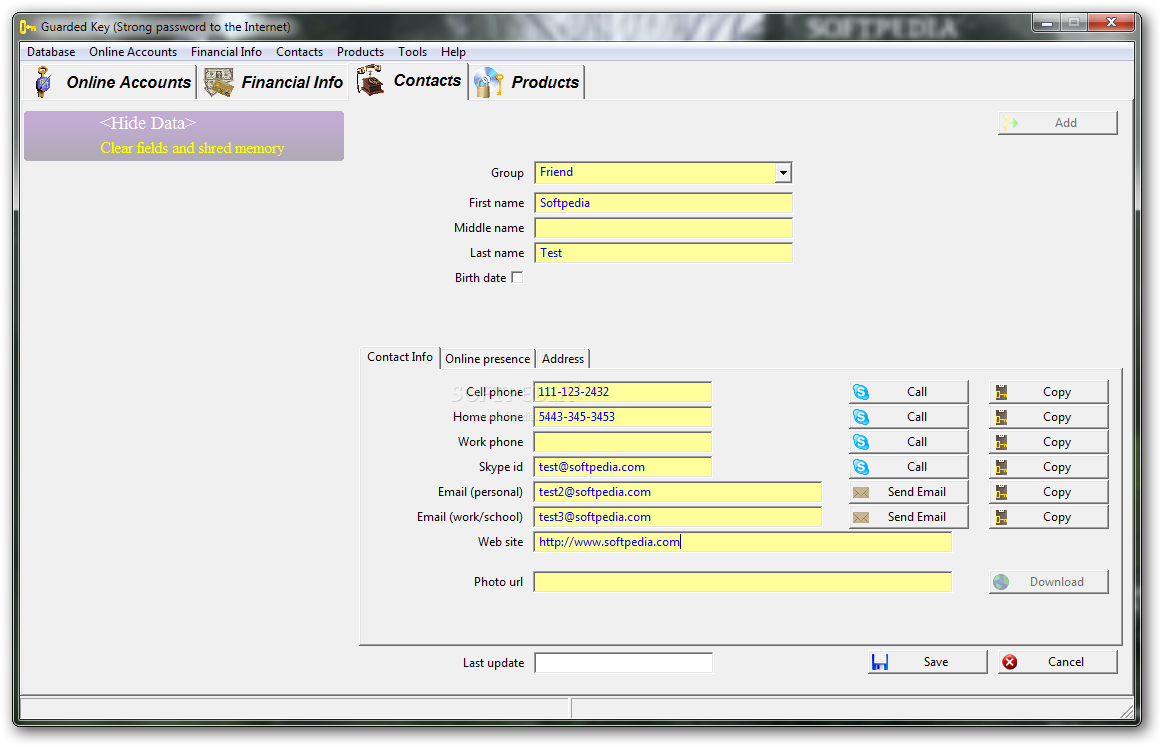Viewport: 1162px width, 747px height.
Task: Click copy icon in Home phone row
Action: 1001,417
